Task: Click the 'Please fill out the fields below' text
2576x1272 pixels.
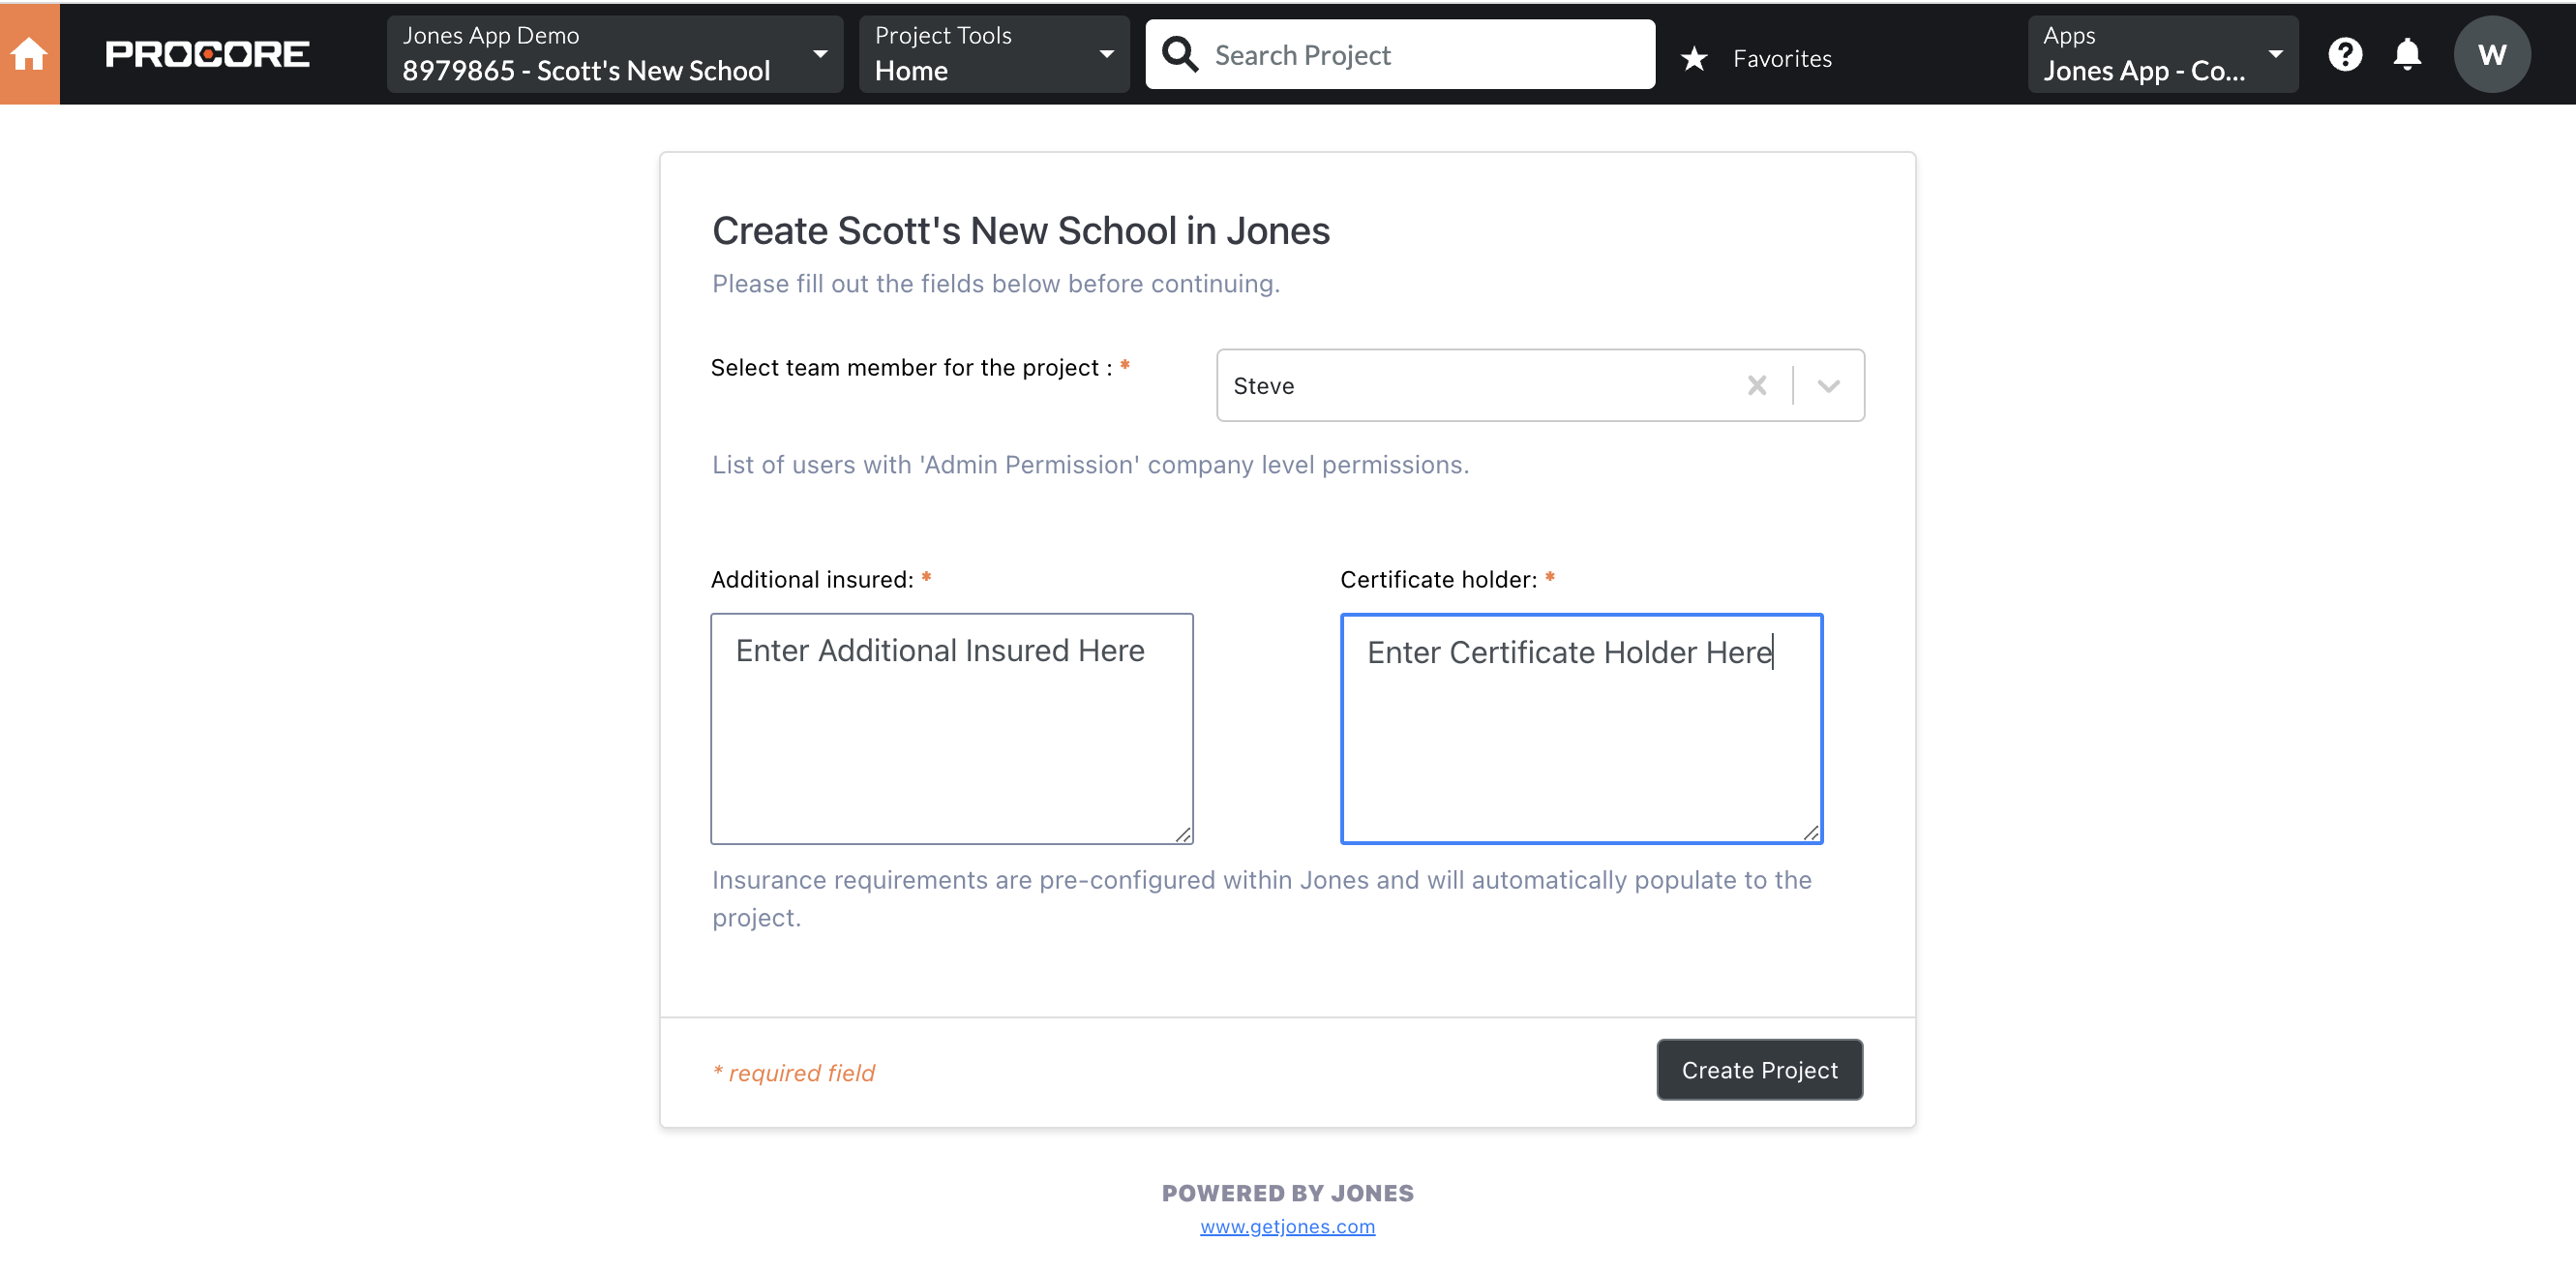Action: (x=995, y=283)
